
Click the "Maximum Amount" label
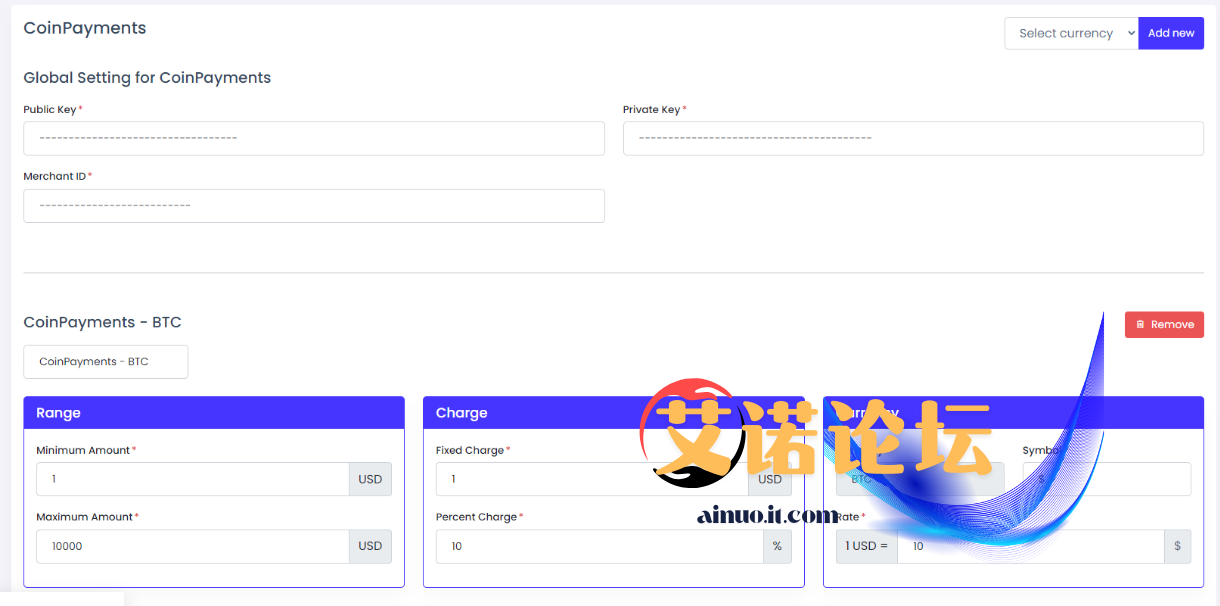[x=85, y=517]
